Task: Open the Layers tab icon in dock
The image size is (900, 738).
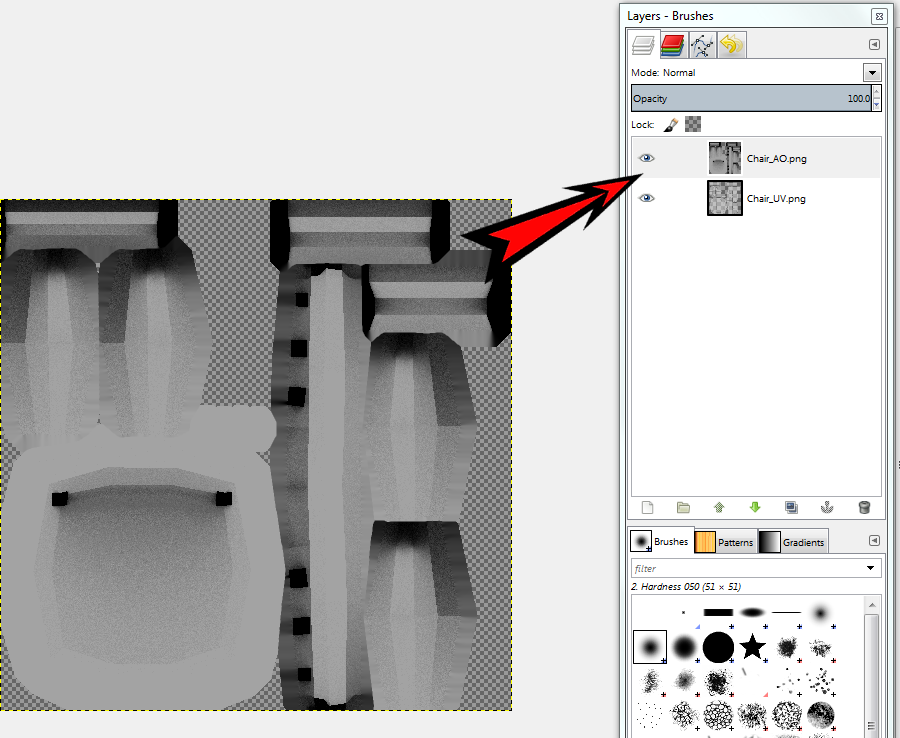Action: 643,45
